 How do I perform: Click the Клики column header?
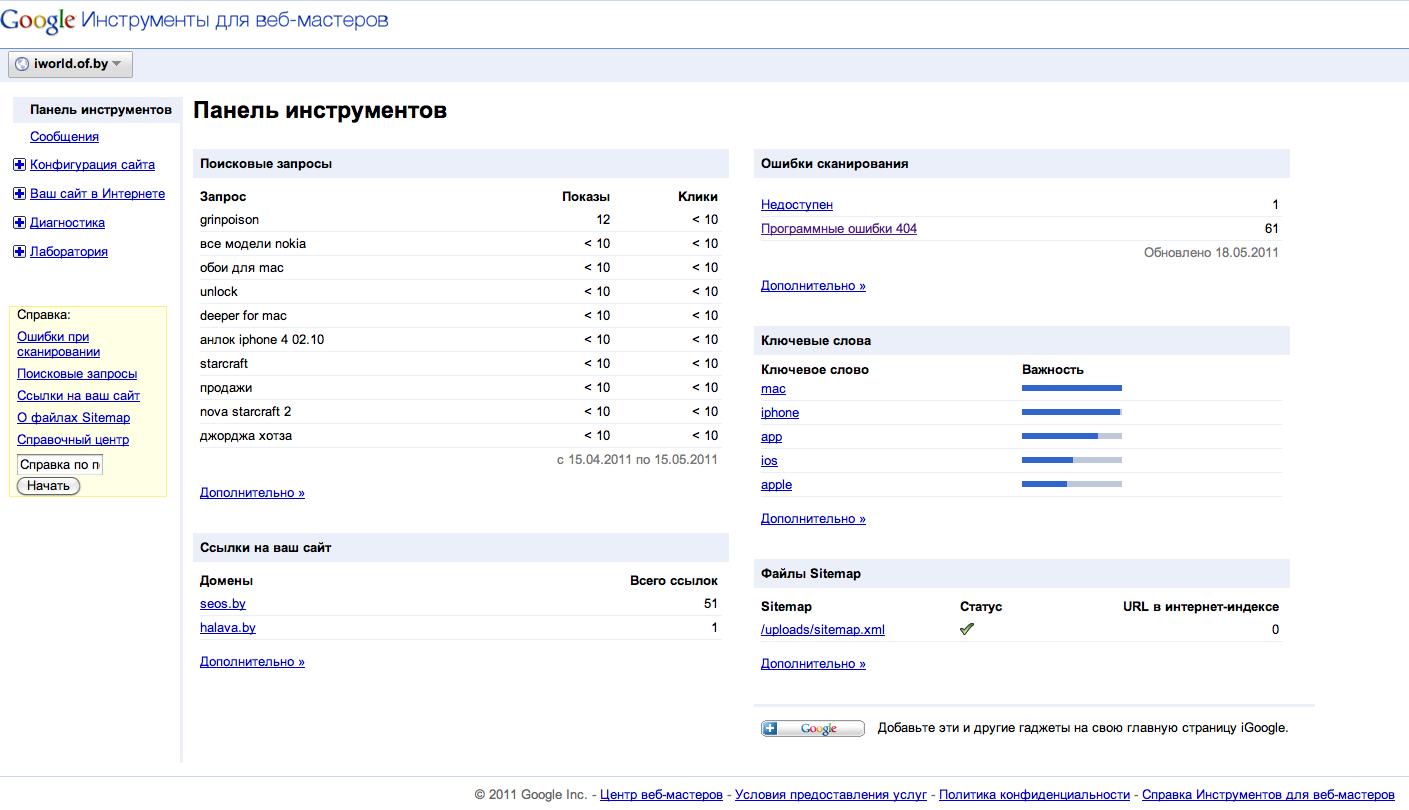[x=698, y=197]
